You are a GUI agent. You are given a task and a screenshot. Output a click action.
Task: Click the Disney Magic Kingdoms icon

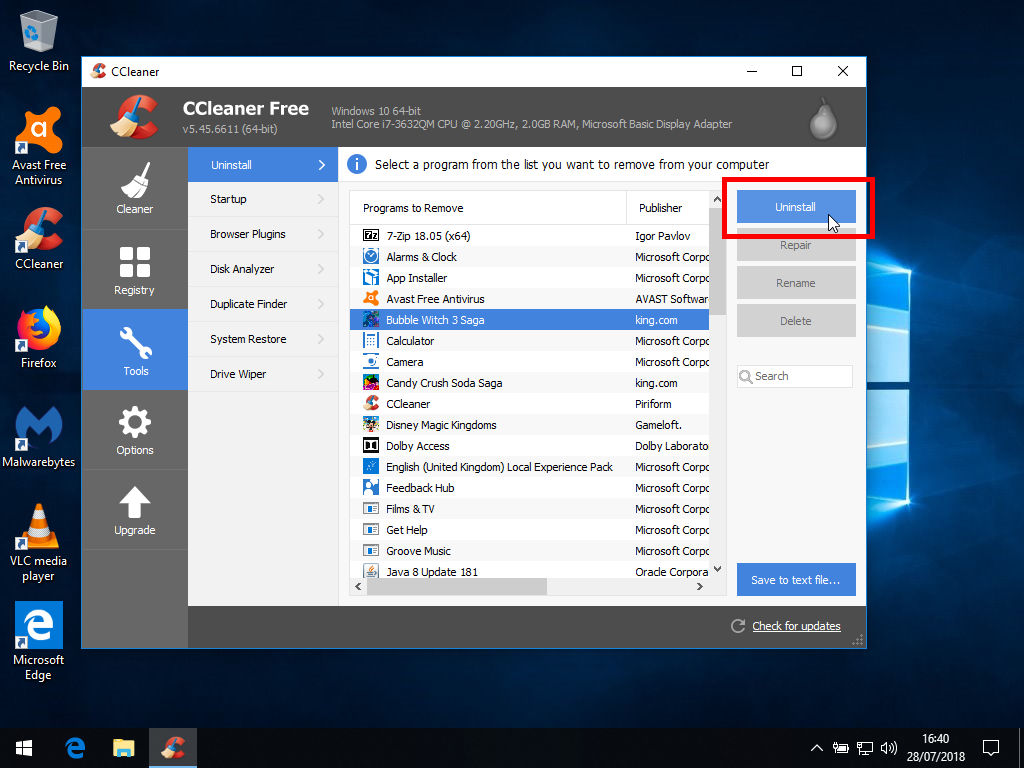tap(371, 424)
